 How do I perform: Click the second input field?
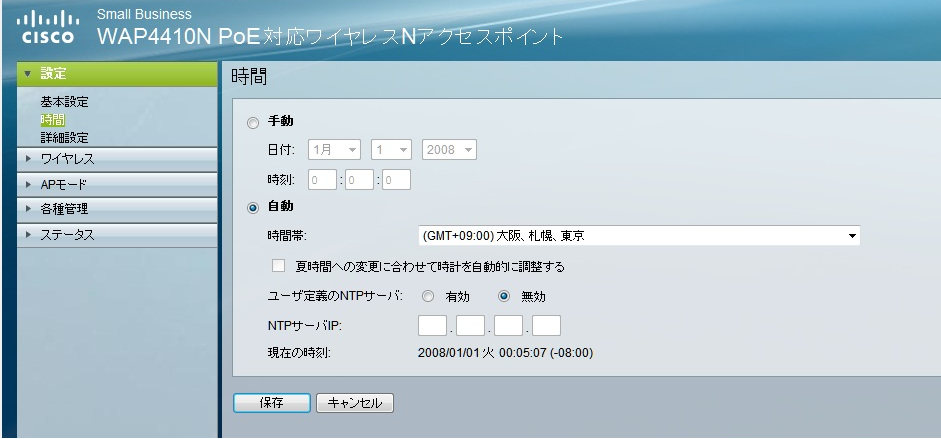396,179
